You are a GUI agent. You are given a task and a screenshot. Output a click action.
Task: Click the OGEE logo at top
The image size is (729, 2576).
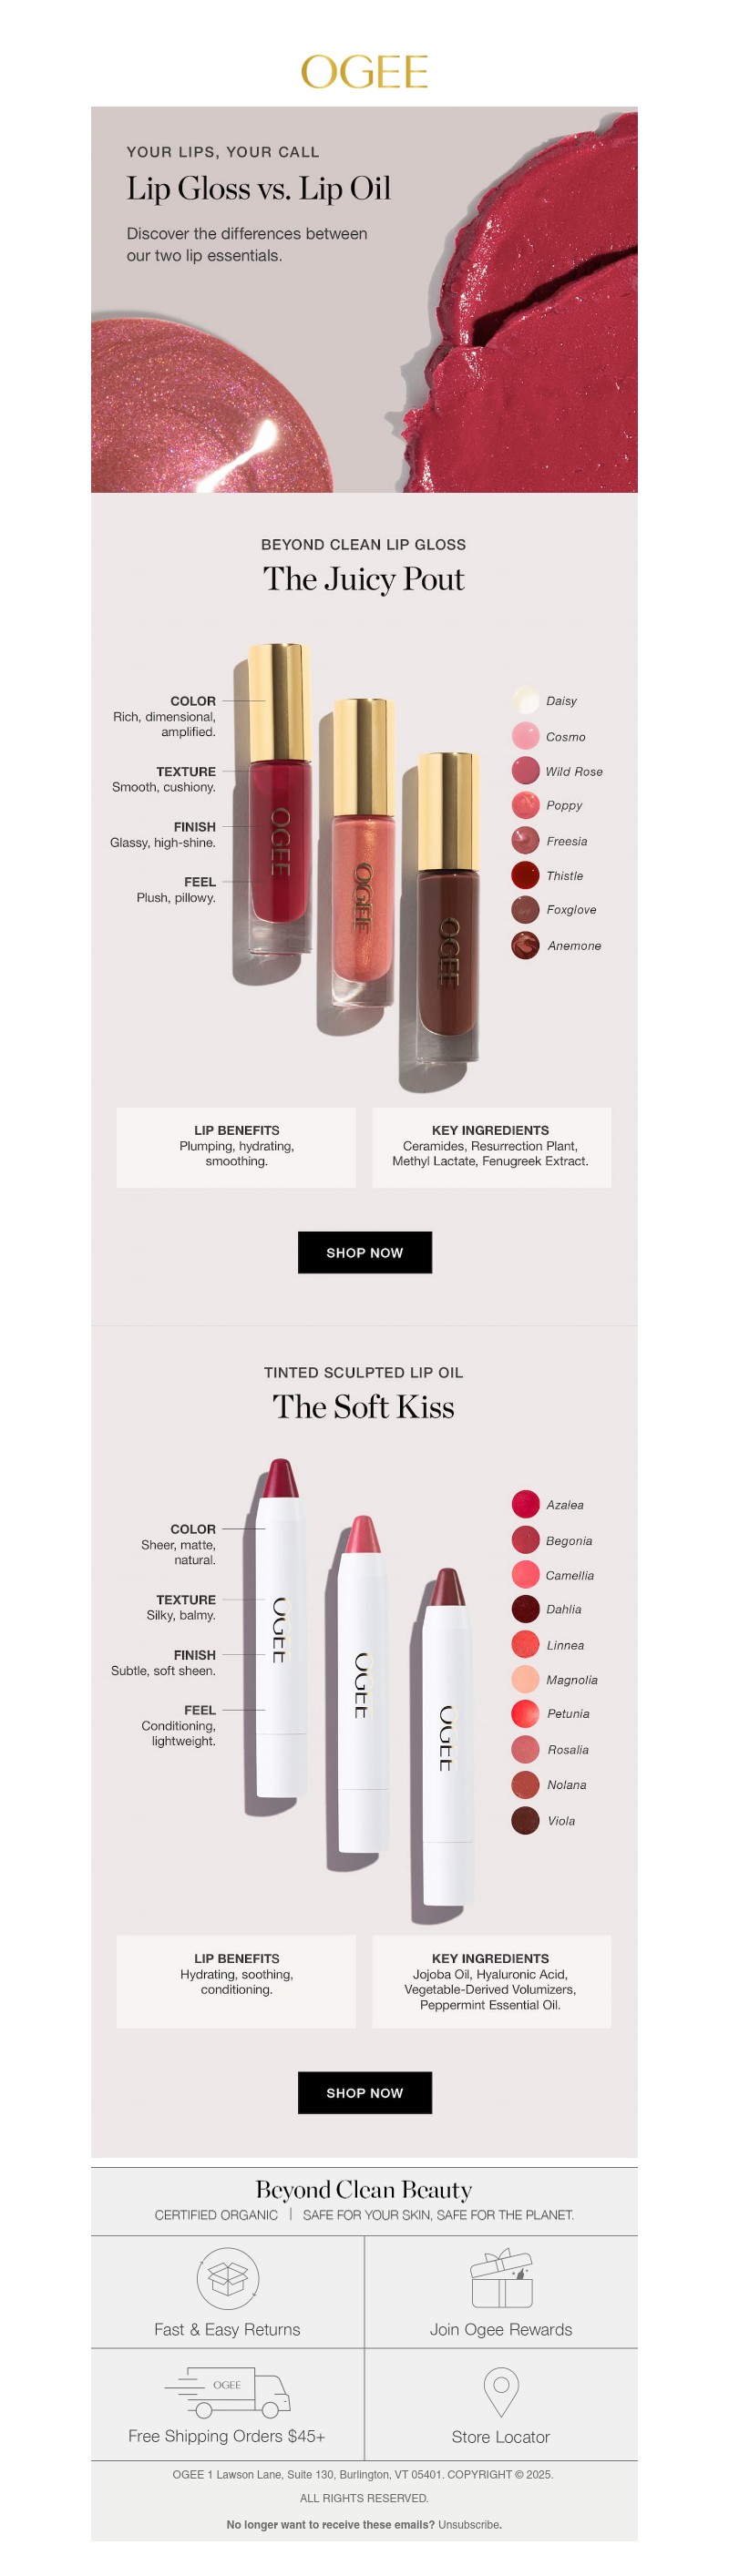coord(364,71)
